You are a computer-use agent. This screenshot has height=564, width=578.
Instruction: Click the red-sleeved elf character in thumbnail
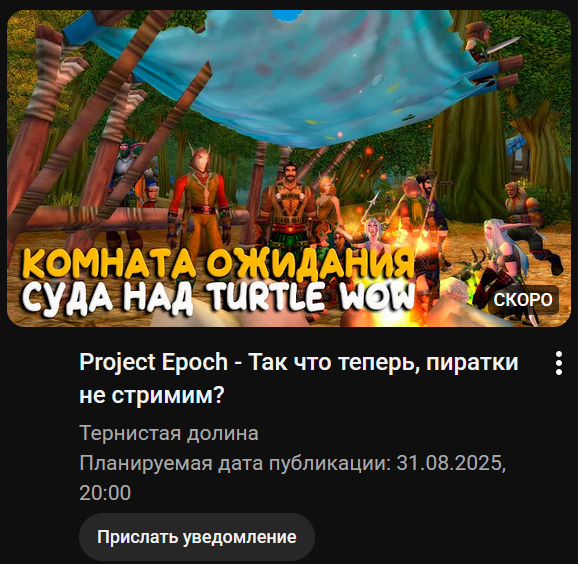pyautogui.click(x=199, y=197)
